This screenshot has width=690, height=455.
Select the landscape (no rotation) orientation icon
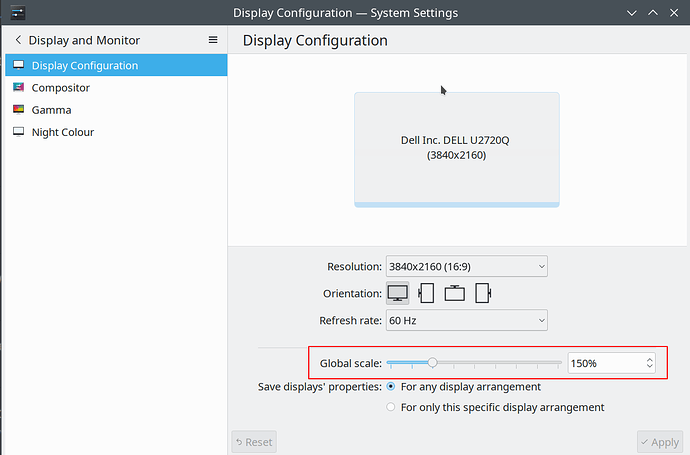(398, 293)
